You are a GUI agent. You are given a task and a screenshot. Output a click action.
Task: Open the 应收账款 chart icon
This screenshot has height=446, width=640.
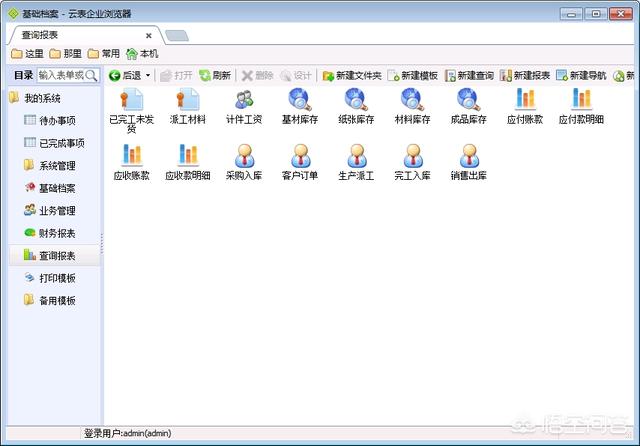(x=131, y=162)
